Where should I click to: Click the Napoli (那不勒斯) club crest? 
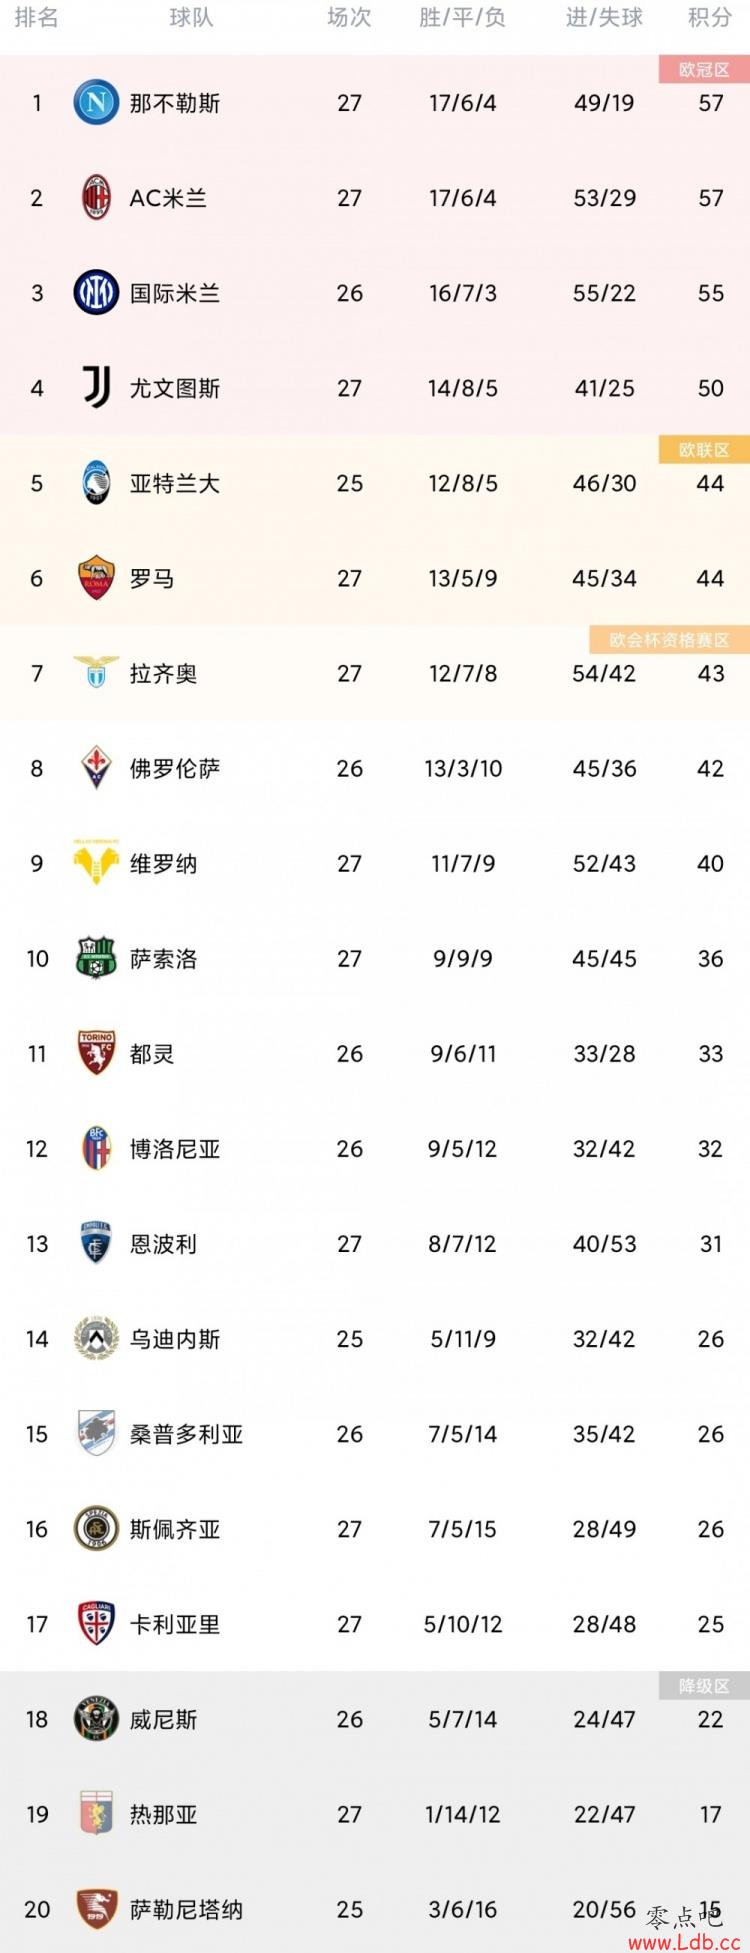[96, 103]
